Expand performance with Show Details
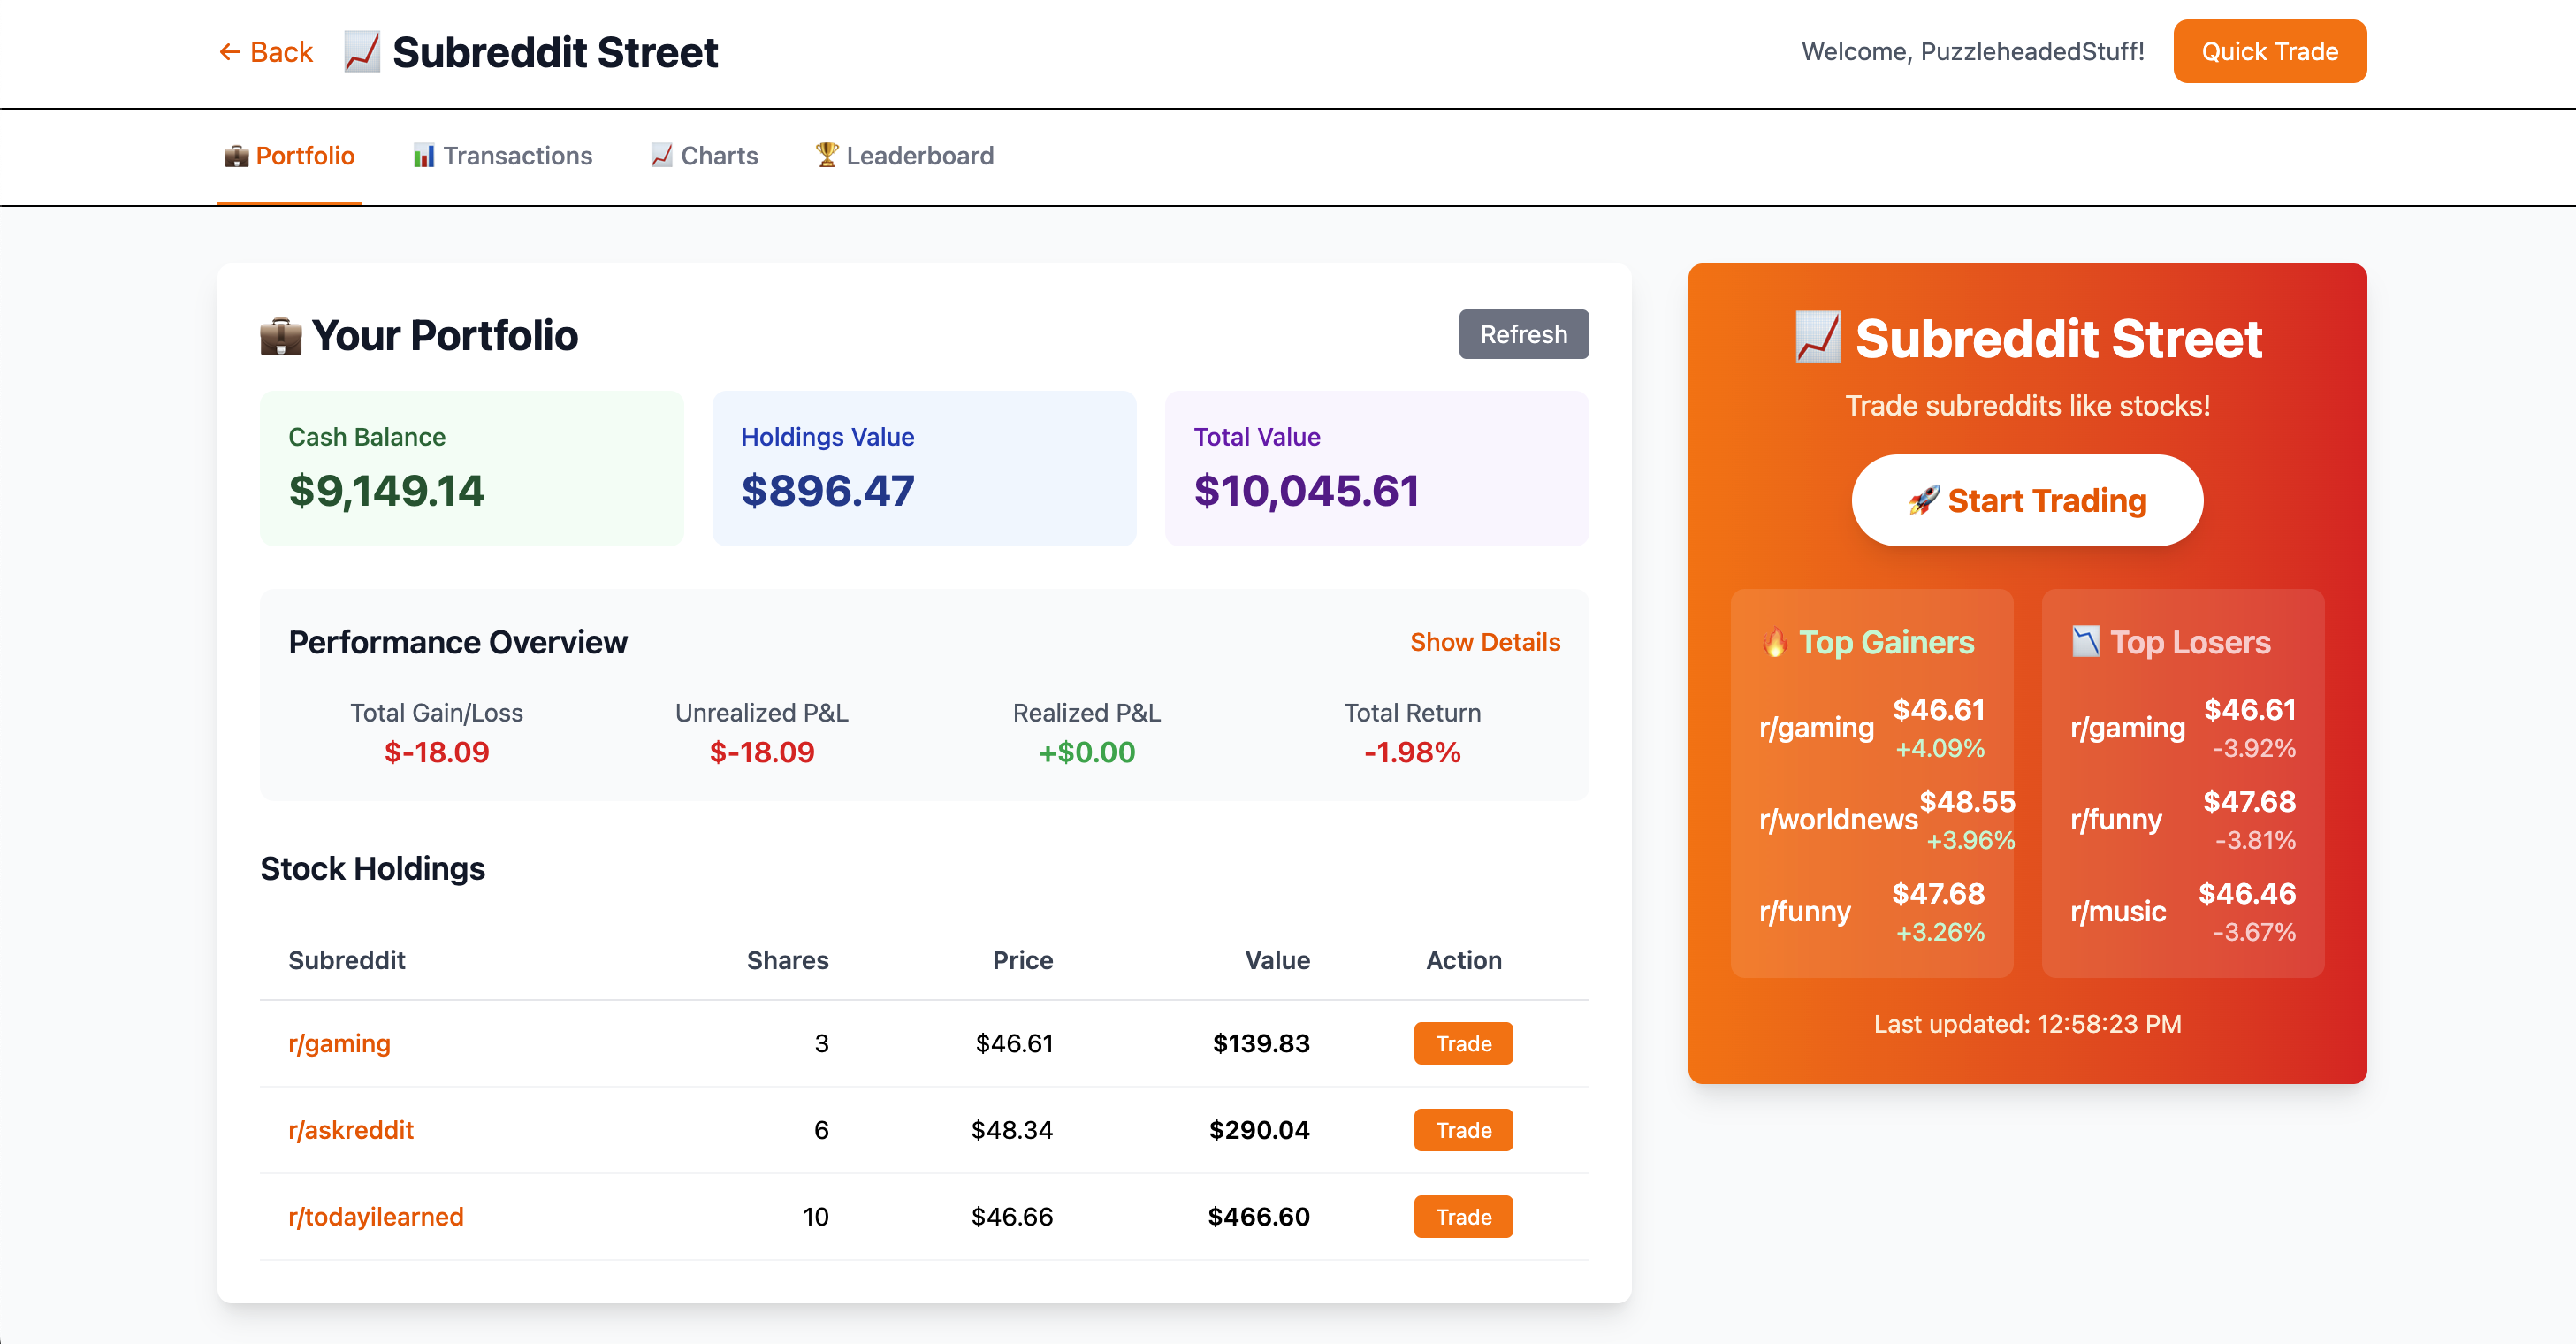This screenshot has width=2576, height=1344. pos(1484,642)
